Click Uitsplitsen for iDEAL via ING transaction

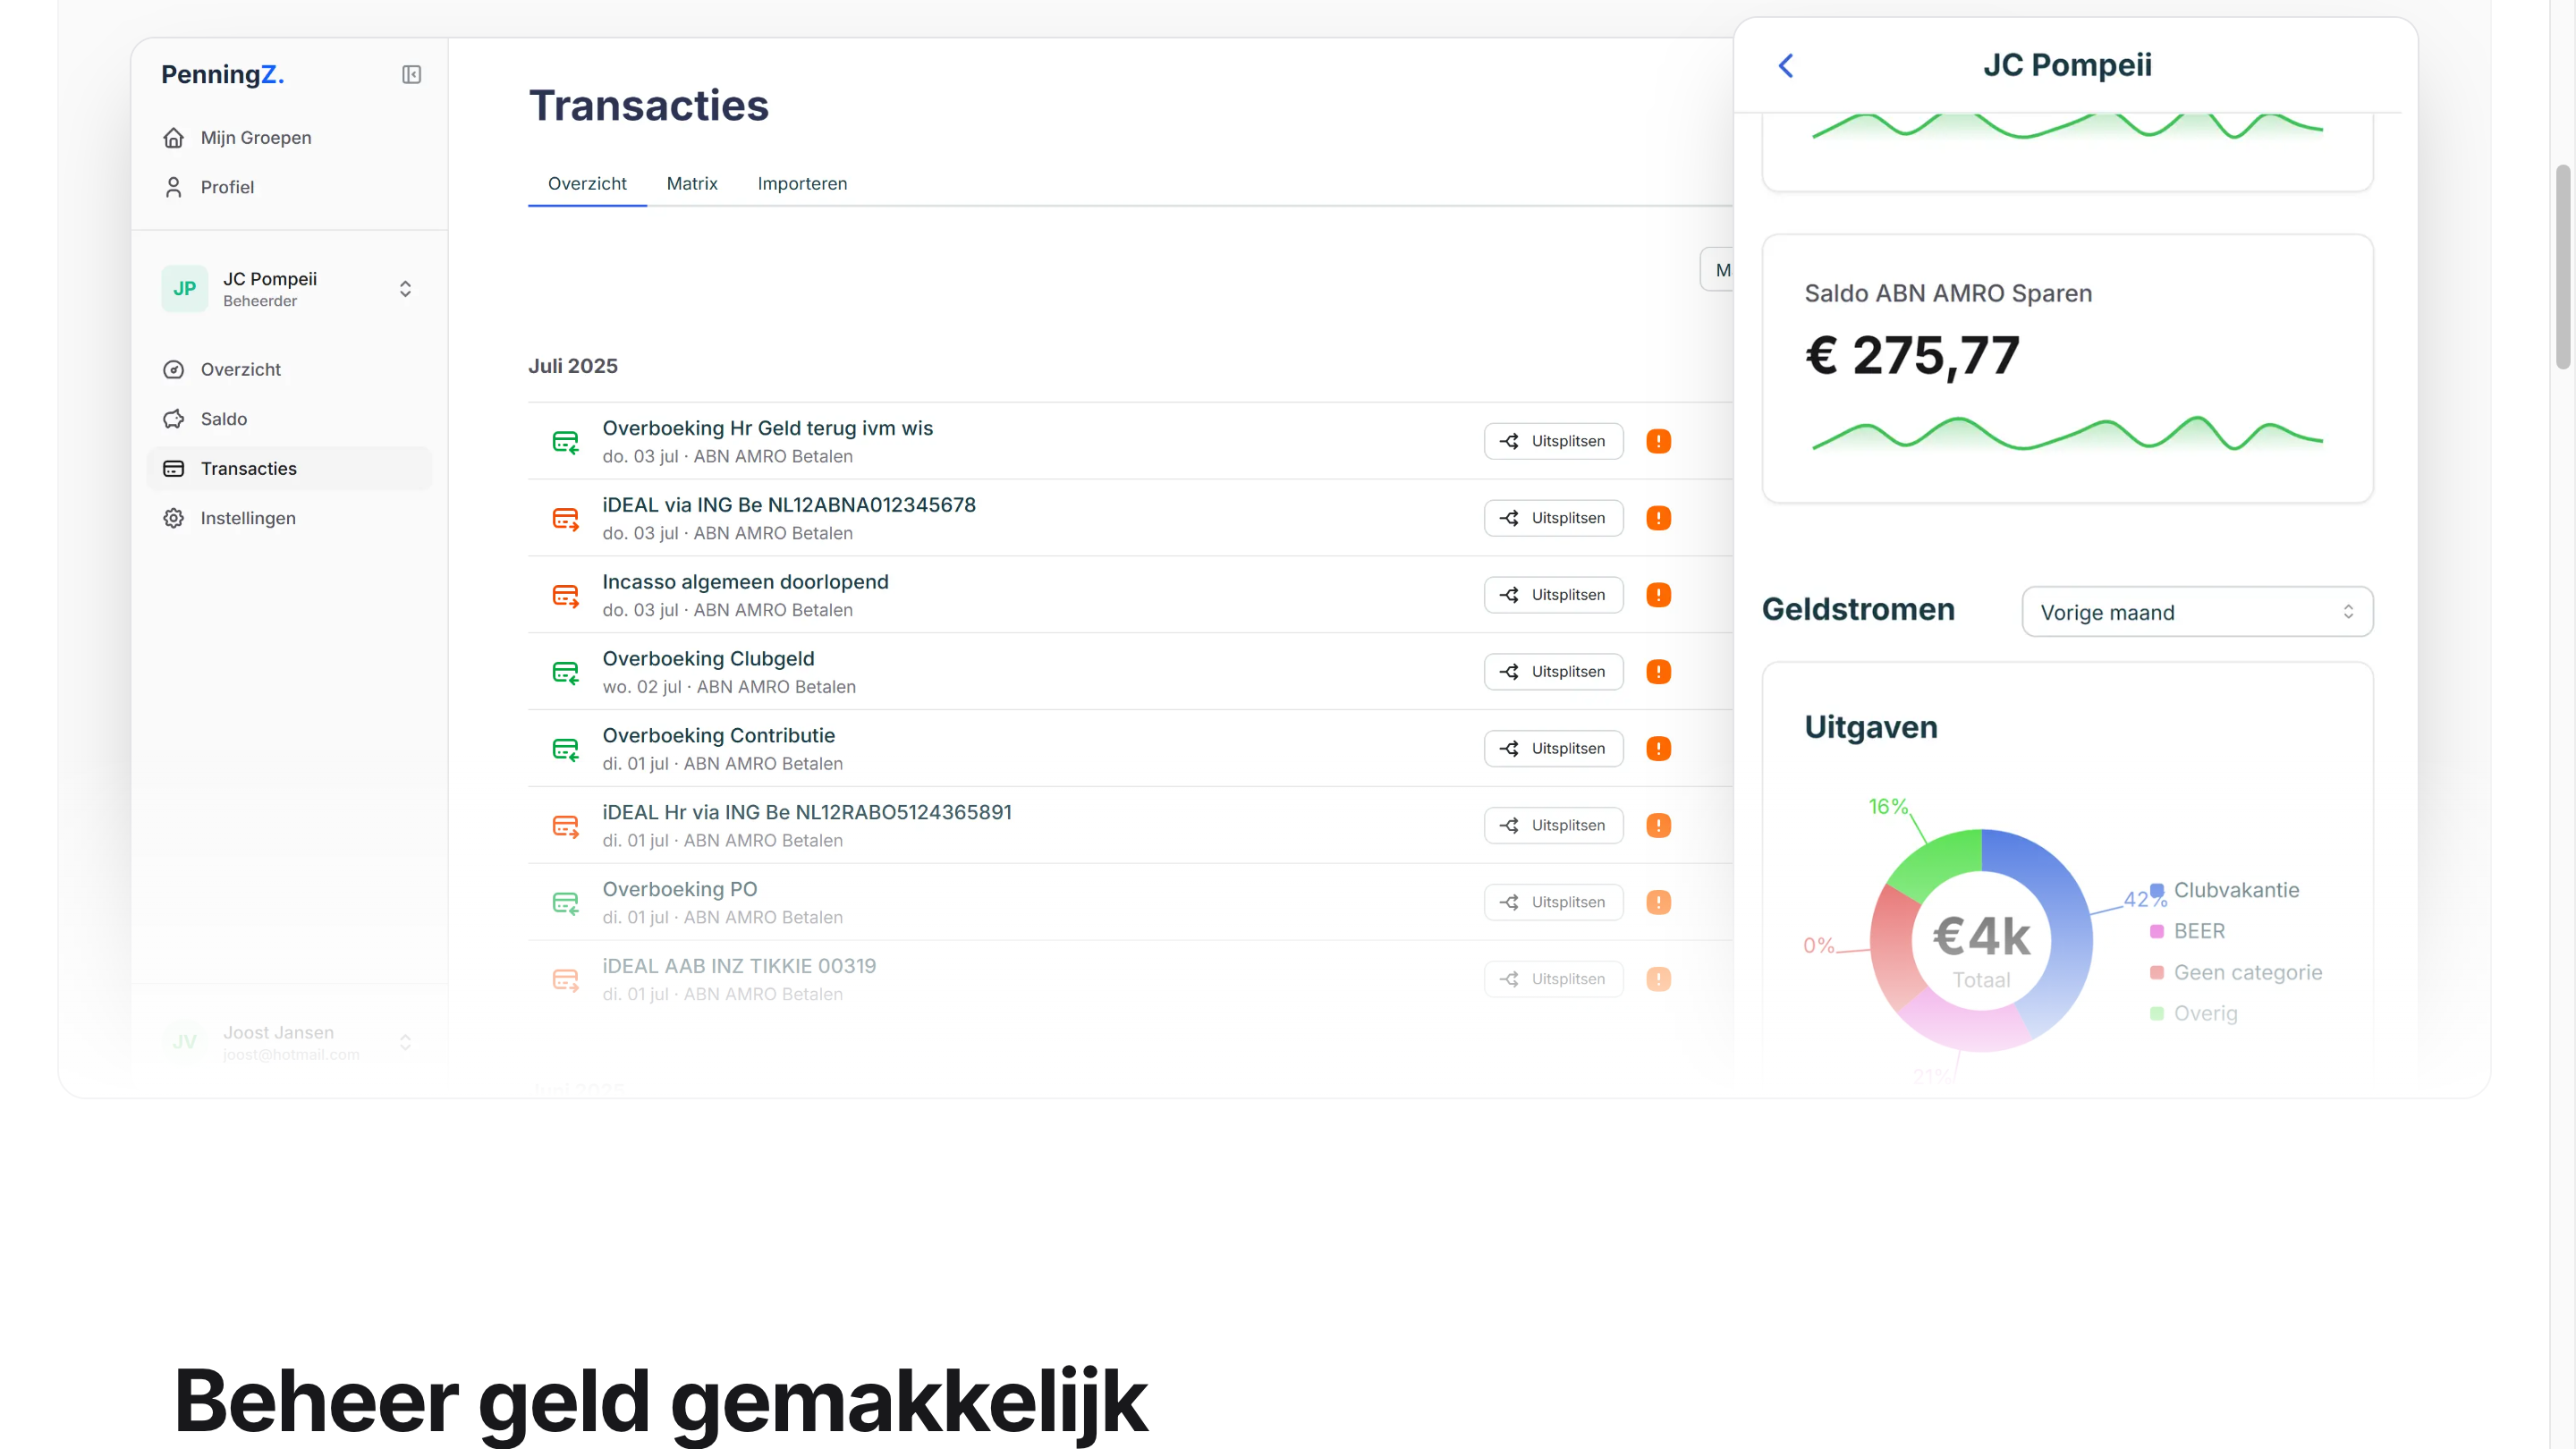tap(1553, 518)
